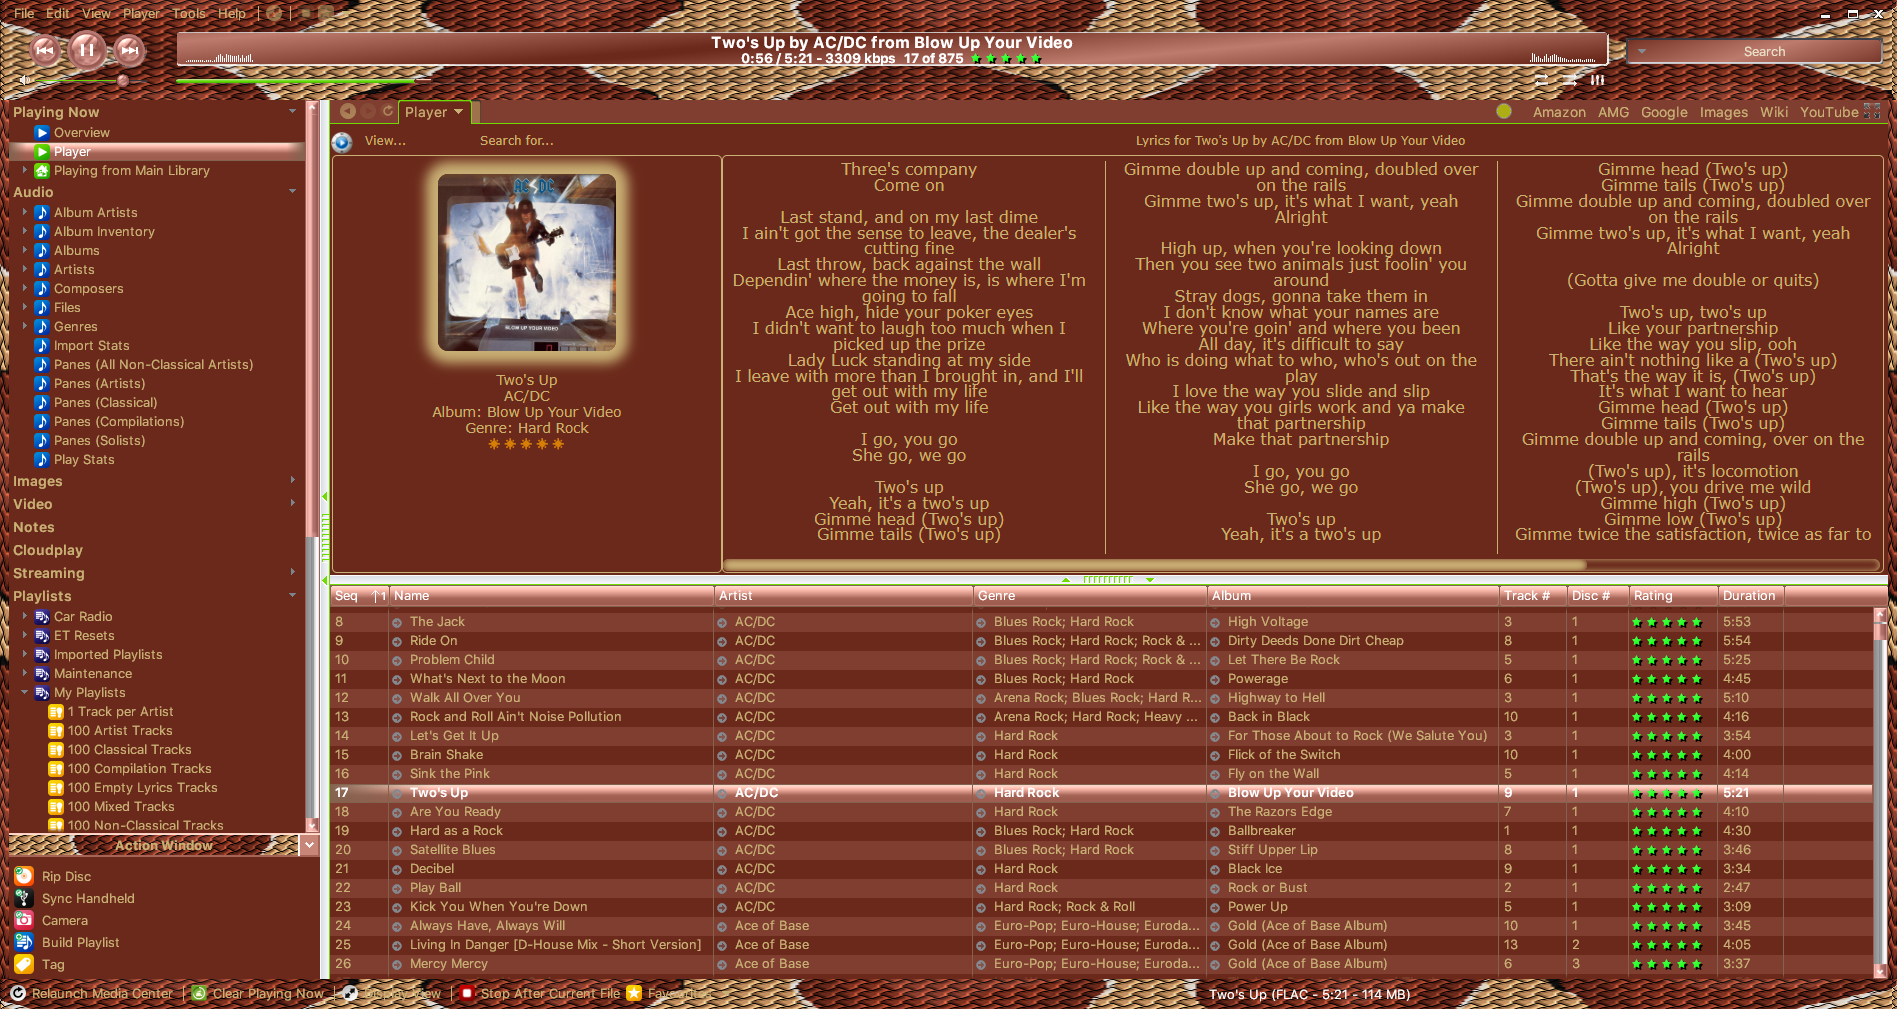Open the Camera action icon
This screenshot has height=1009, width=1897.
(x=24, y=920)
